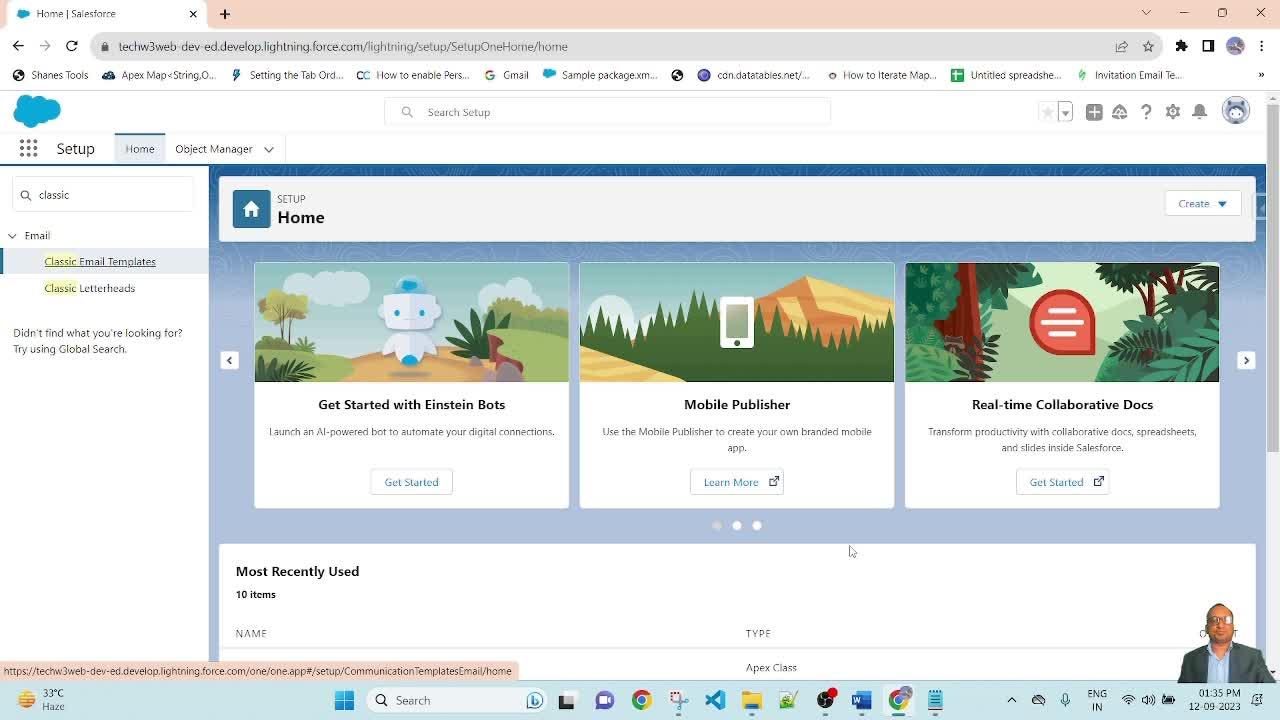The height and width of the screenshot is (720, 1280).
Task: Open the user profile avatar
Action: [1236, 111]
